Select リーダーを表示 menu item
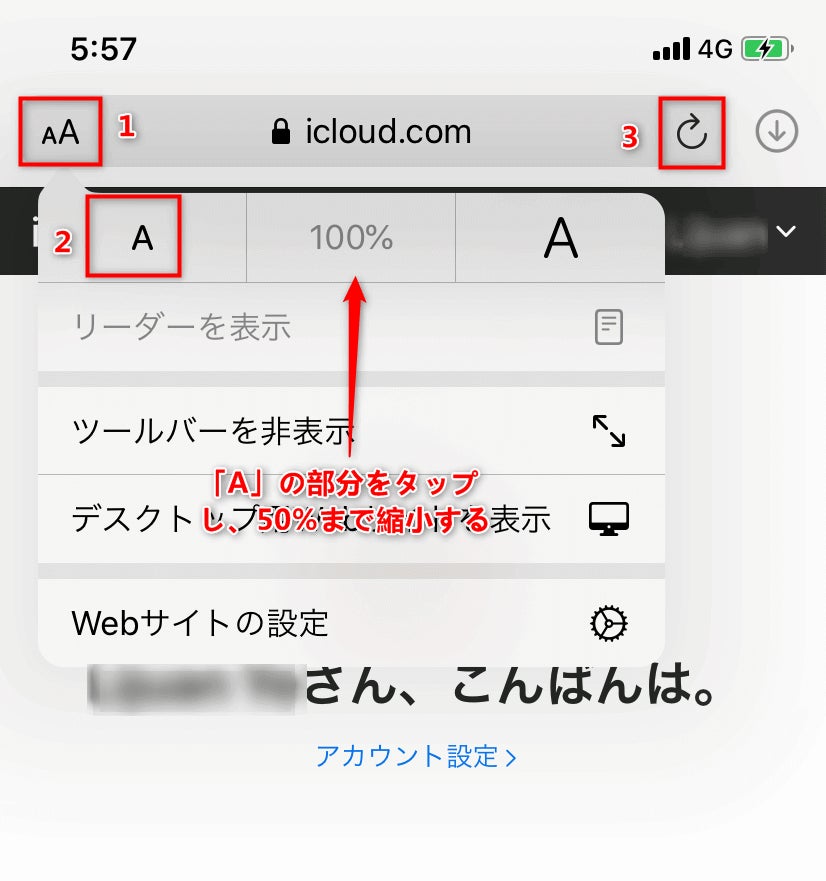The height and width of the screenshot is (881, 826). coord(351,327)
